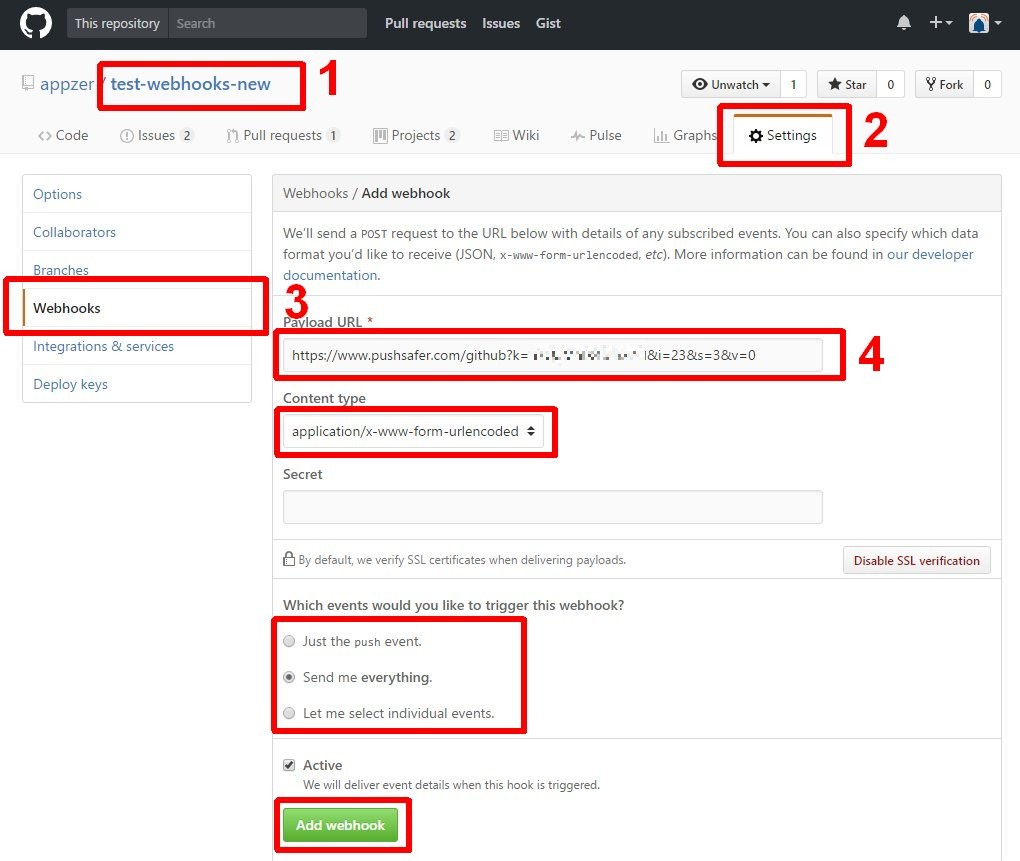Open Pull requests in the top navigation
Viewport: 1020px width, 861px height.
point(425,23)
